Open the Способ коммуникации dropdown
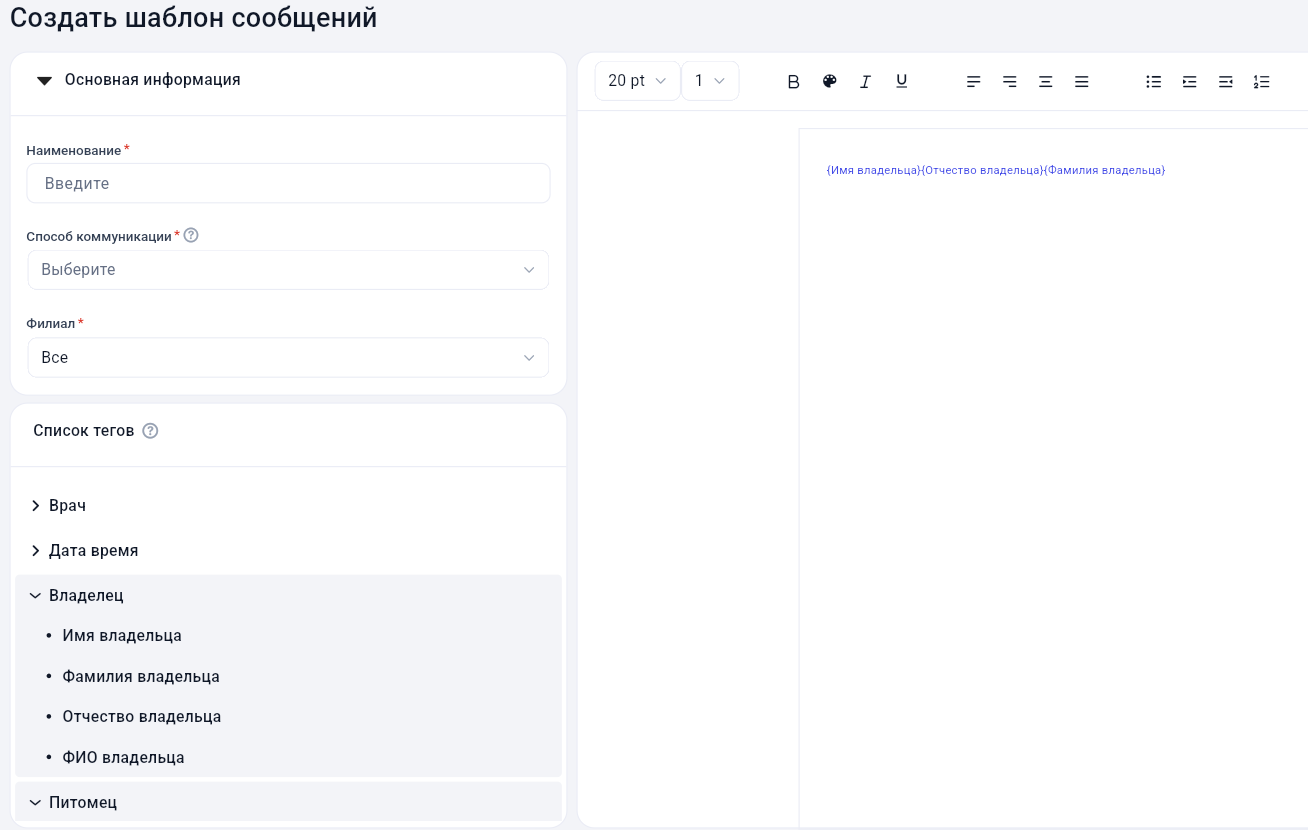 tap(288, 270)
